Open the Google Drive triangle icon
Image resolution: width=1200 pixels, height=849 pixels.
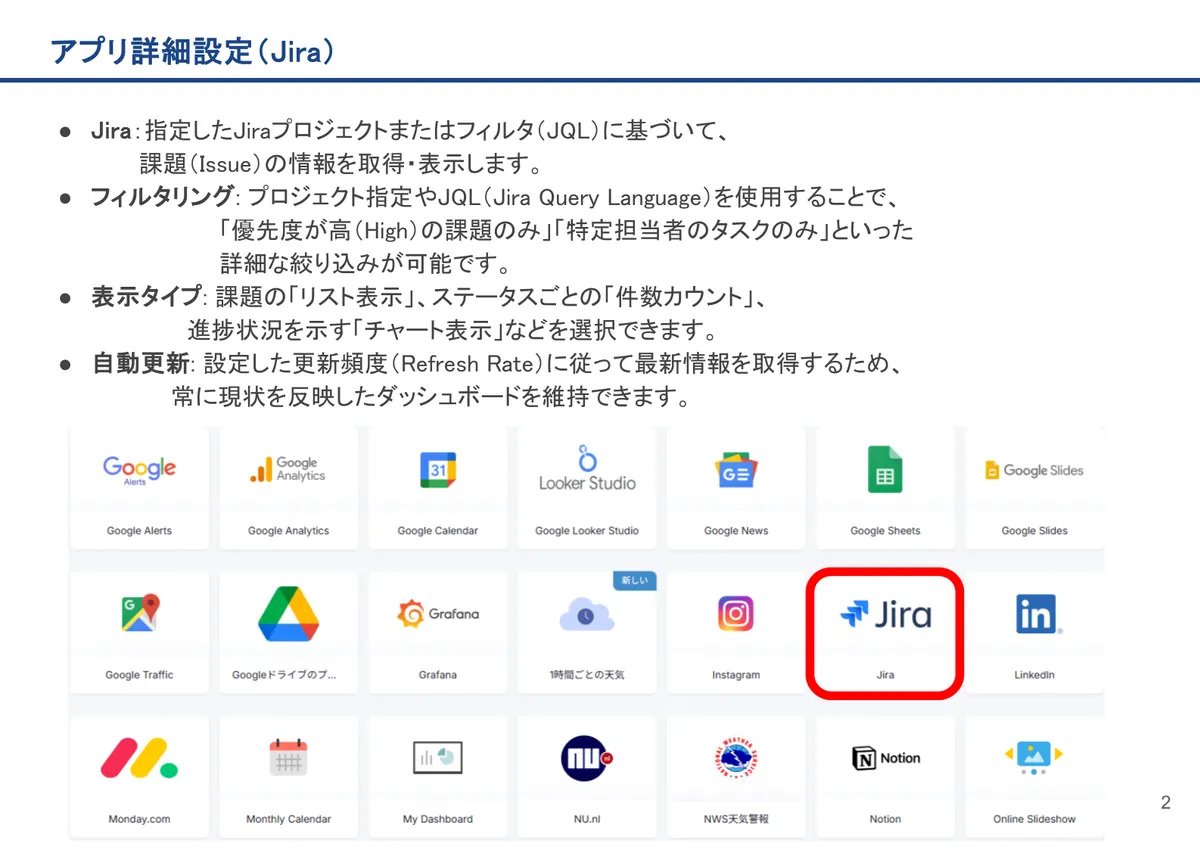click(288, 613)
